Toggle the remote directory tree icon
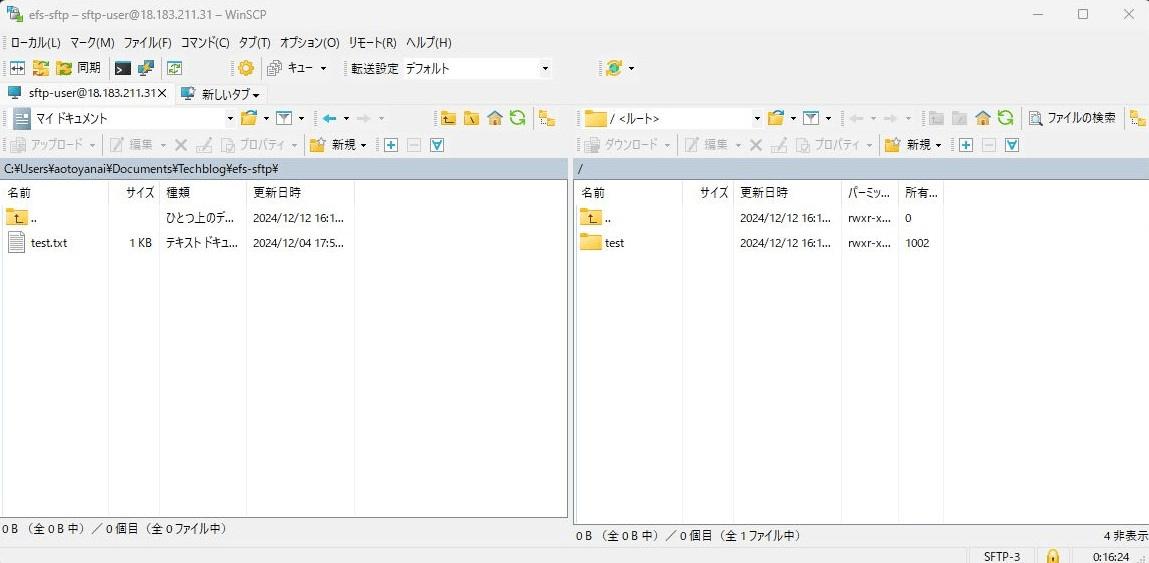This screenshot has width=1149, height=563. [1138, 118]
